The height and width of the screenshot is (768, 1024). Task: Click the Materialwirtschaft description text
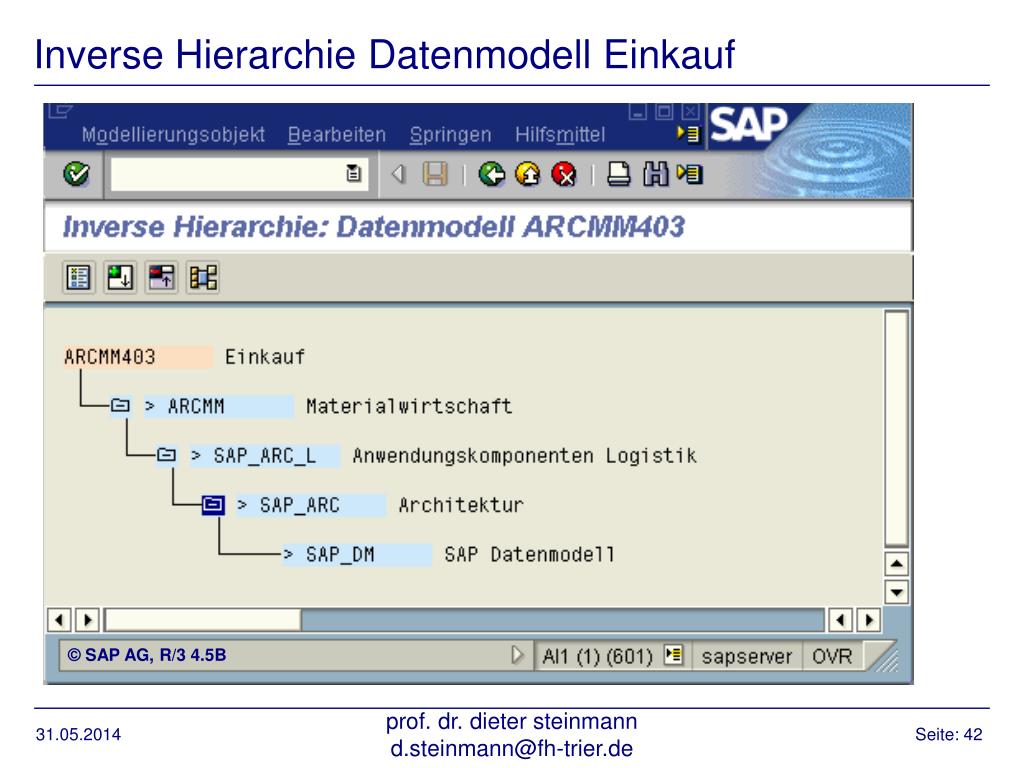409,406
